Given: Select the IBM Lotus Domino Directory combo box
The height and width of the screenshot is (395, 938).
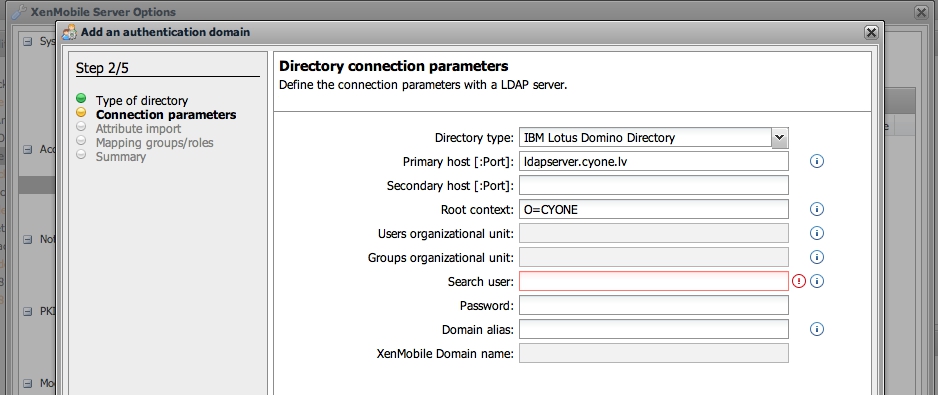Looking at the screenshot, I should click(653, 138).
